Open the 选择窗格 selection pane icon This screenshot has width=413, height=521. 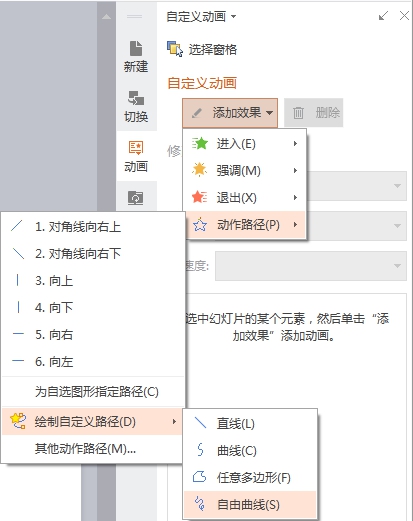click(175, 49)
